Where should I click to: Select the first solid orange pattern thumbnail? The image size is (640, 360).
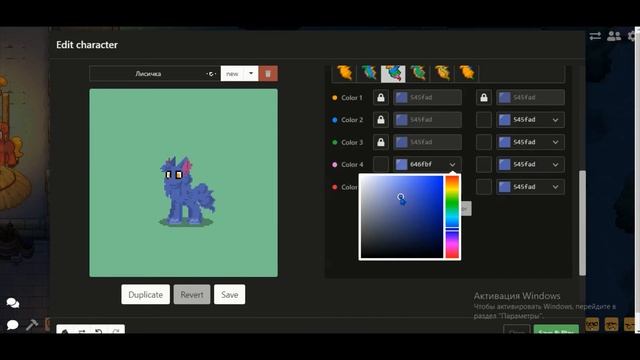344,73
